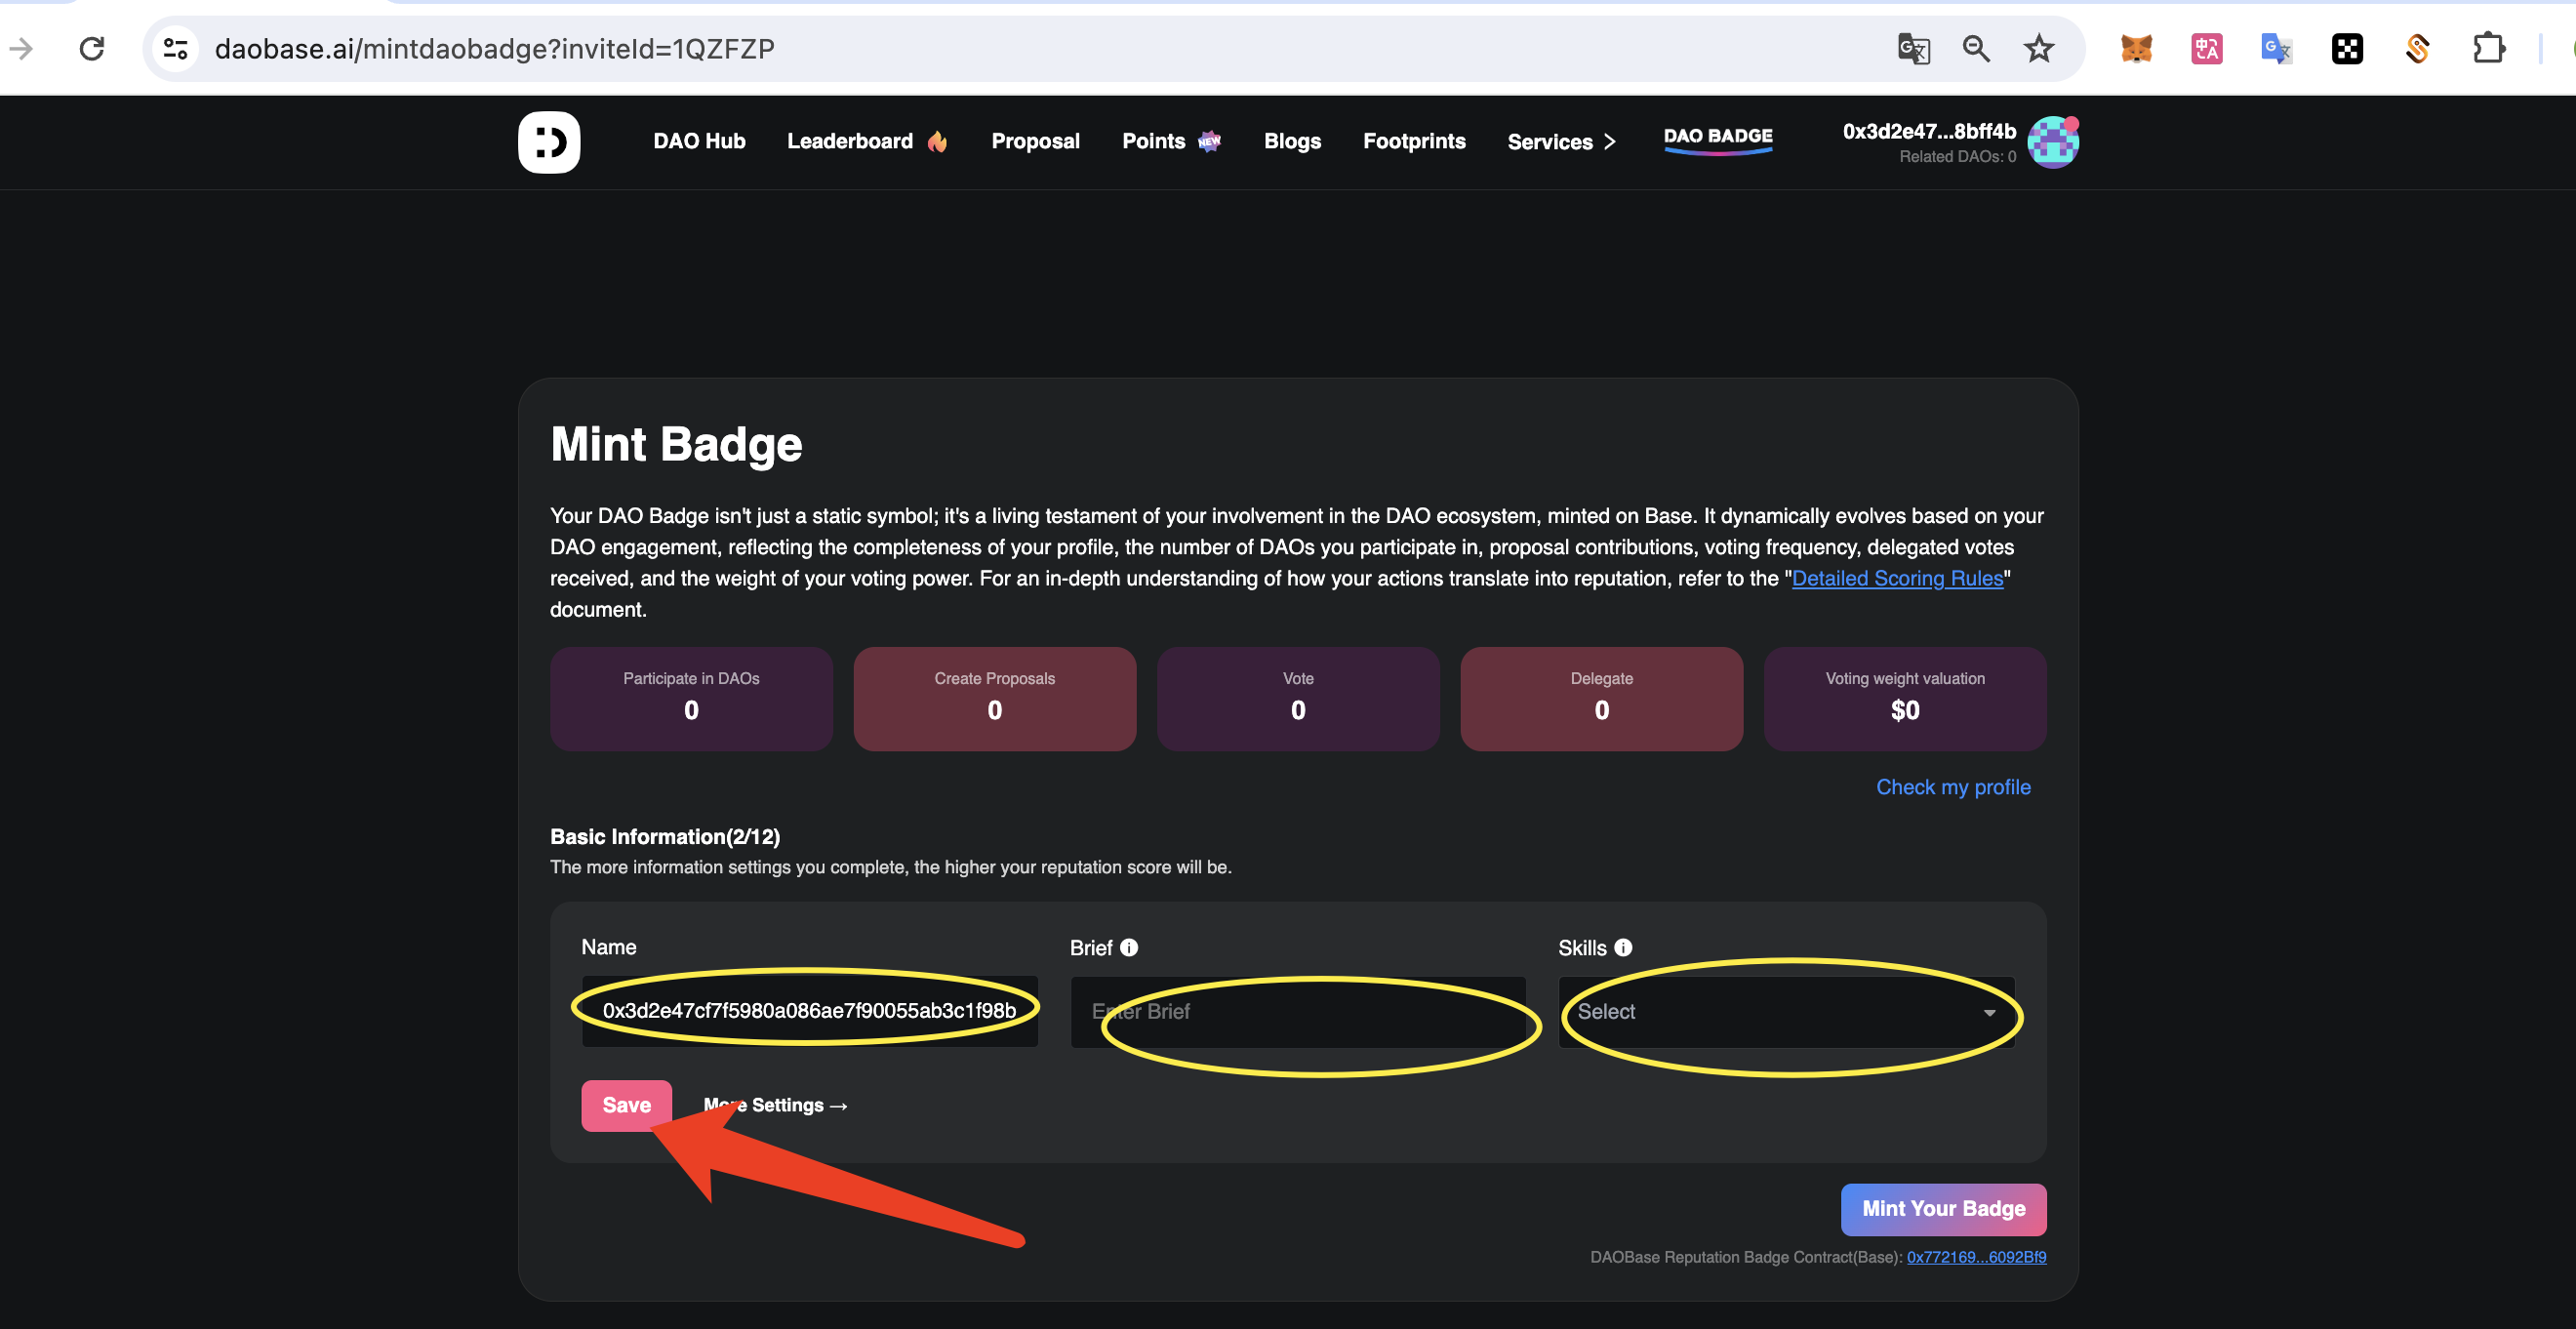This screenshot has height=1329, width=2576.
Task: Click Mint Your Badge button
Action: pyautogui.click(x=1943, y=1209)
